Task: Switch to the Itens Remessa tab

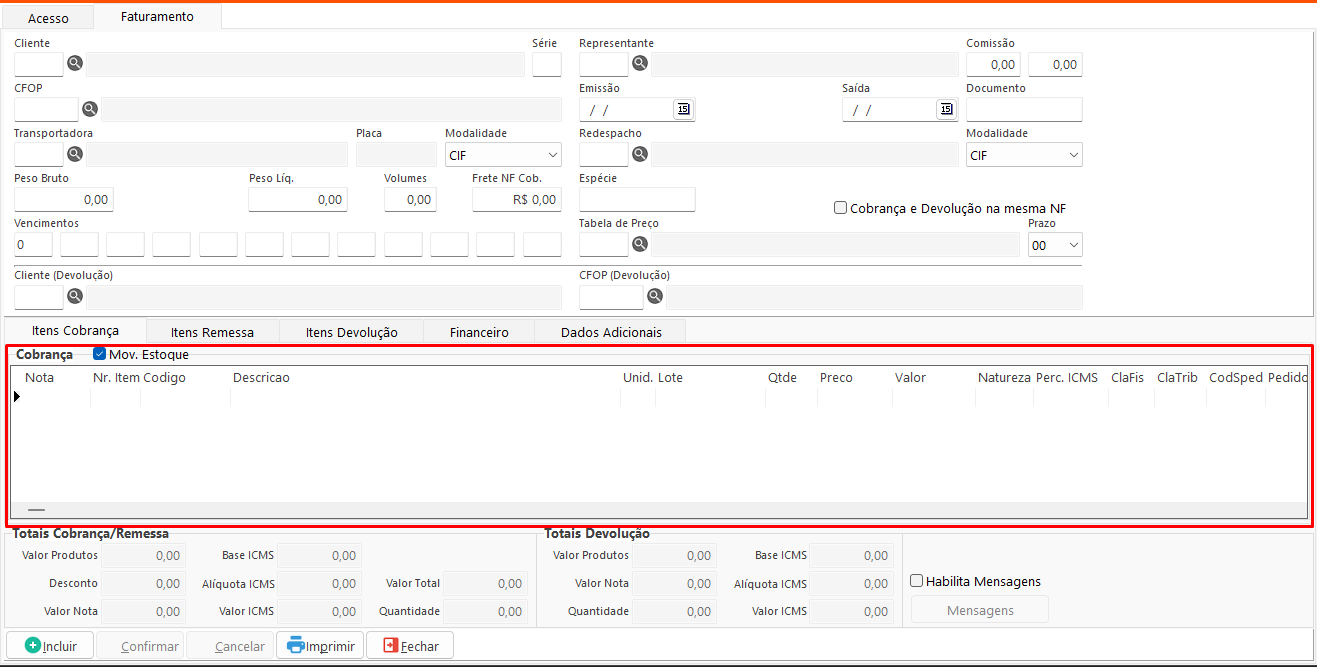Action: click(x=212, y=332)
